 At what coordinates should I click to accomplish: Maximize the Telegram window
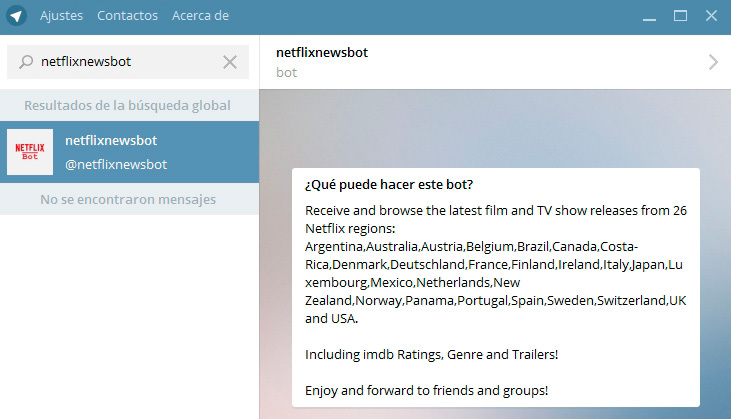[680, 16]
